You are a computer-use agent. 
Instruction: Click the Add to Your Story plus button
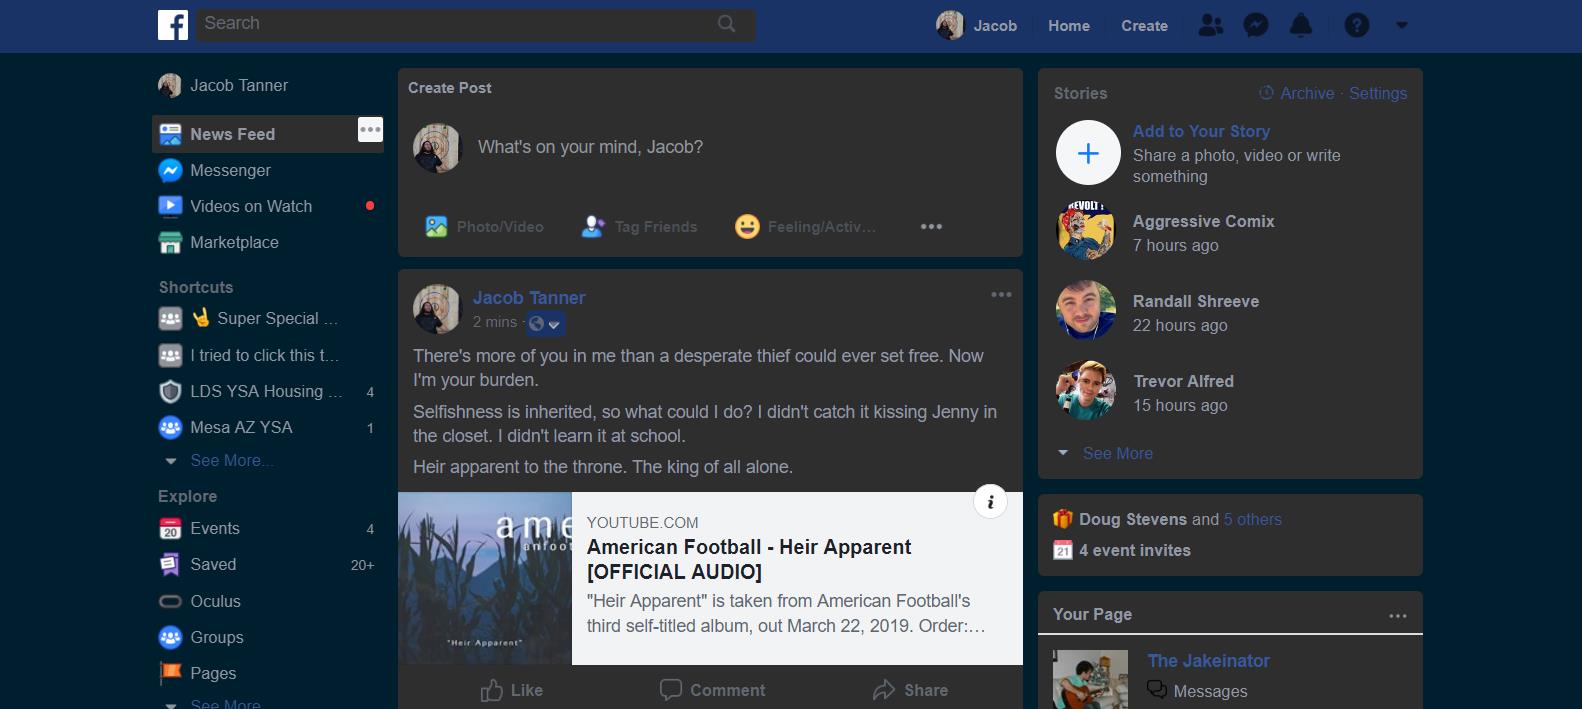(1088, 153)
